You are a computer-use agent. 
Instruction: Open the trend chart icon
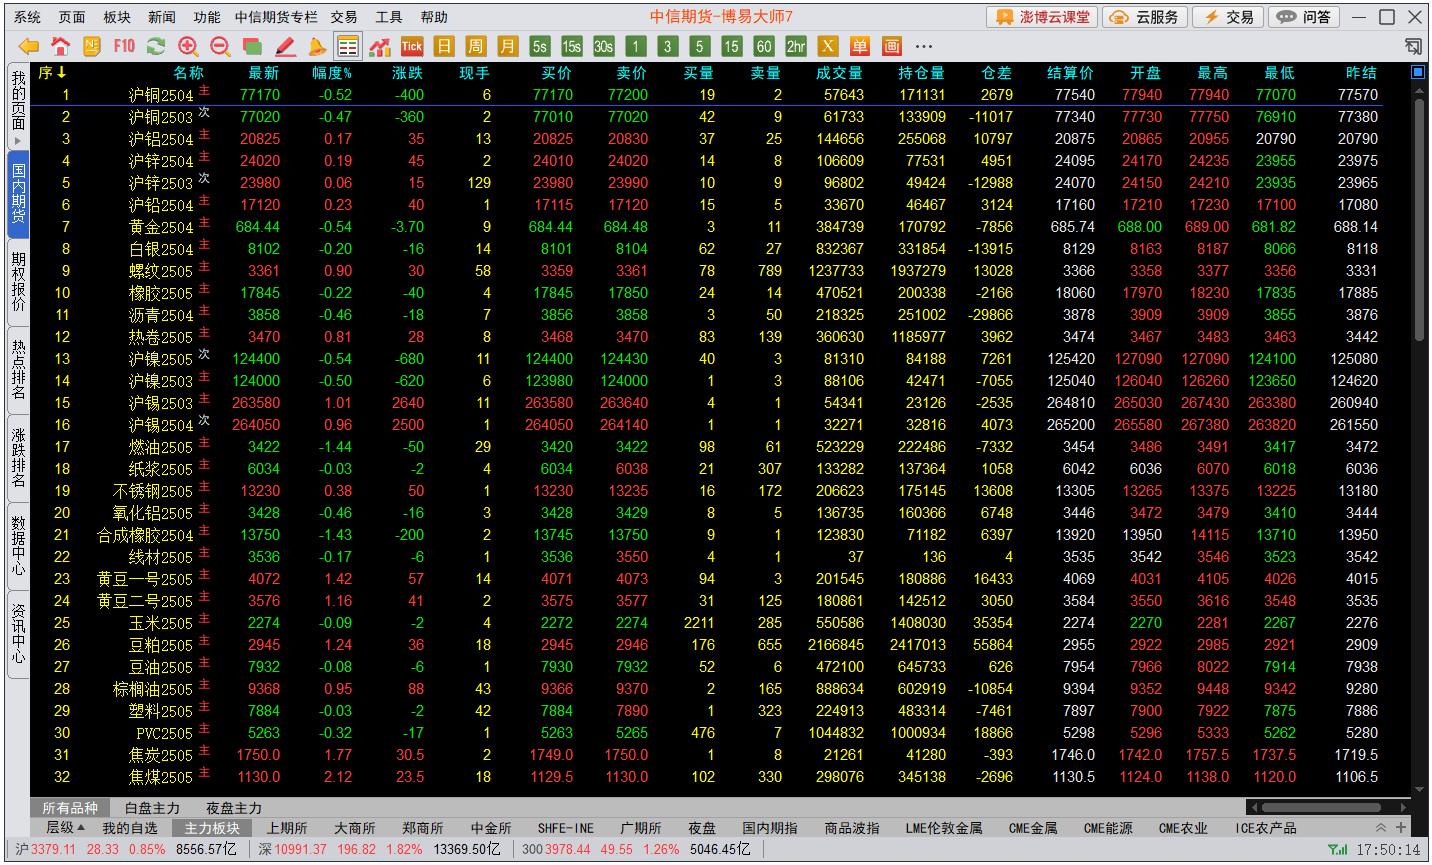click(x=380, y=46)
